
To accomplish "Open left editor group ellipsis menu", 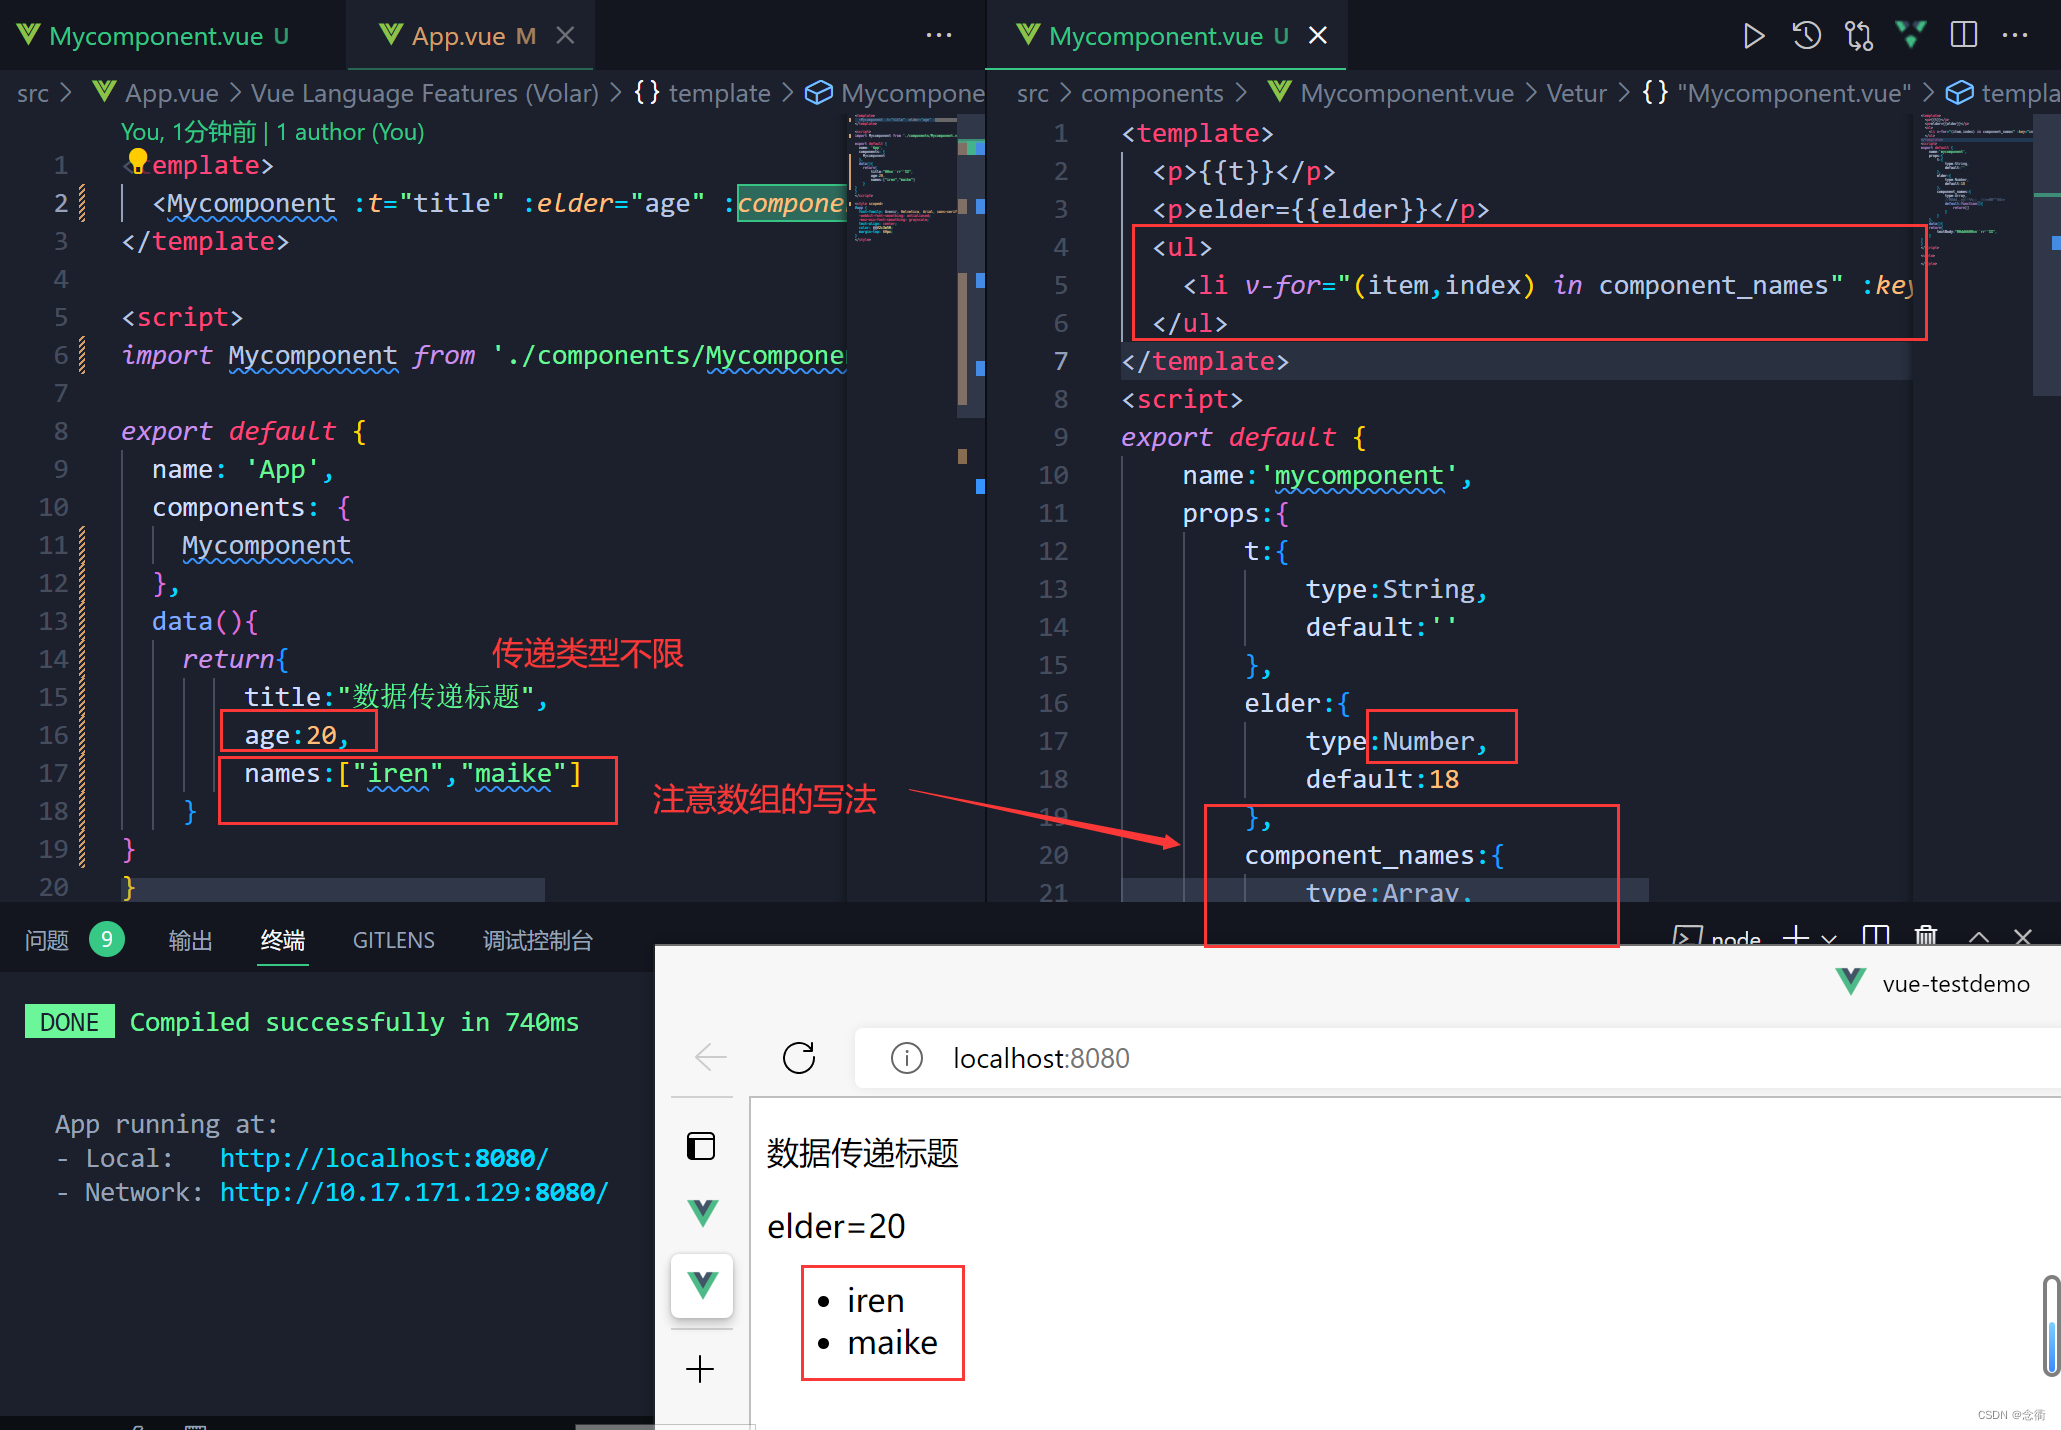I will tap(938, 36).
